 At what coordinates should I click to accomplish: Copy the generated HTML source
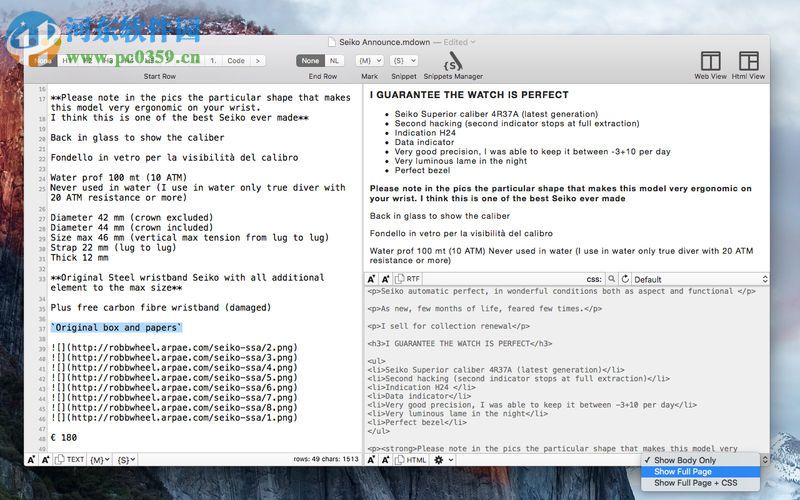(x=411, y=460)
